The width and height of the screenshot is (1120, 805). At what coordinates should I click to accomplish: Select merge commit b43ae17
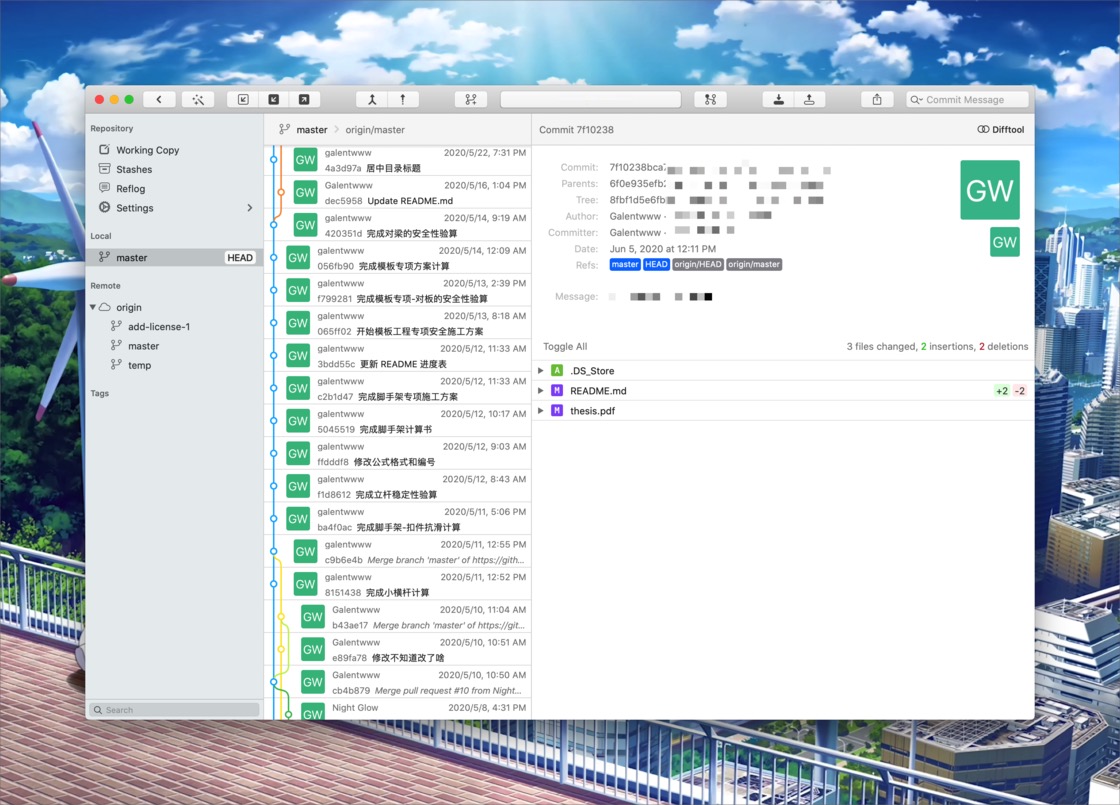point(398,617)
